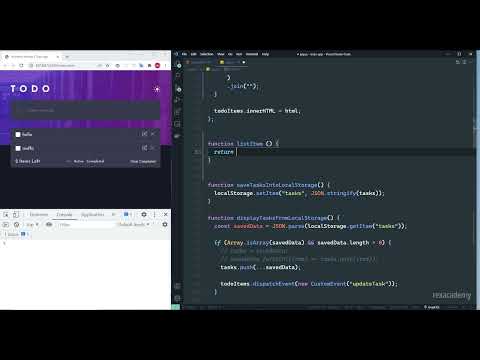Open console settings gear icon
480x360 pixels.
tap(165, 225)
